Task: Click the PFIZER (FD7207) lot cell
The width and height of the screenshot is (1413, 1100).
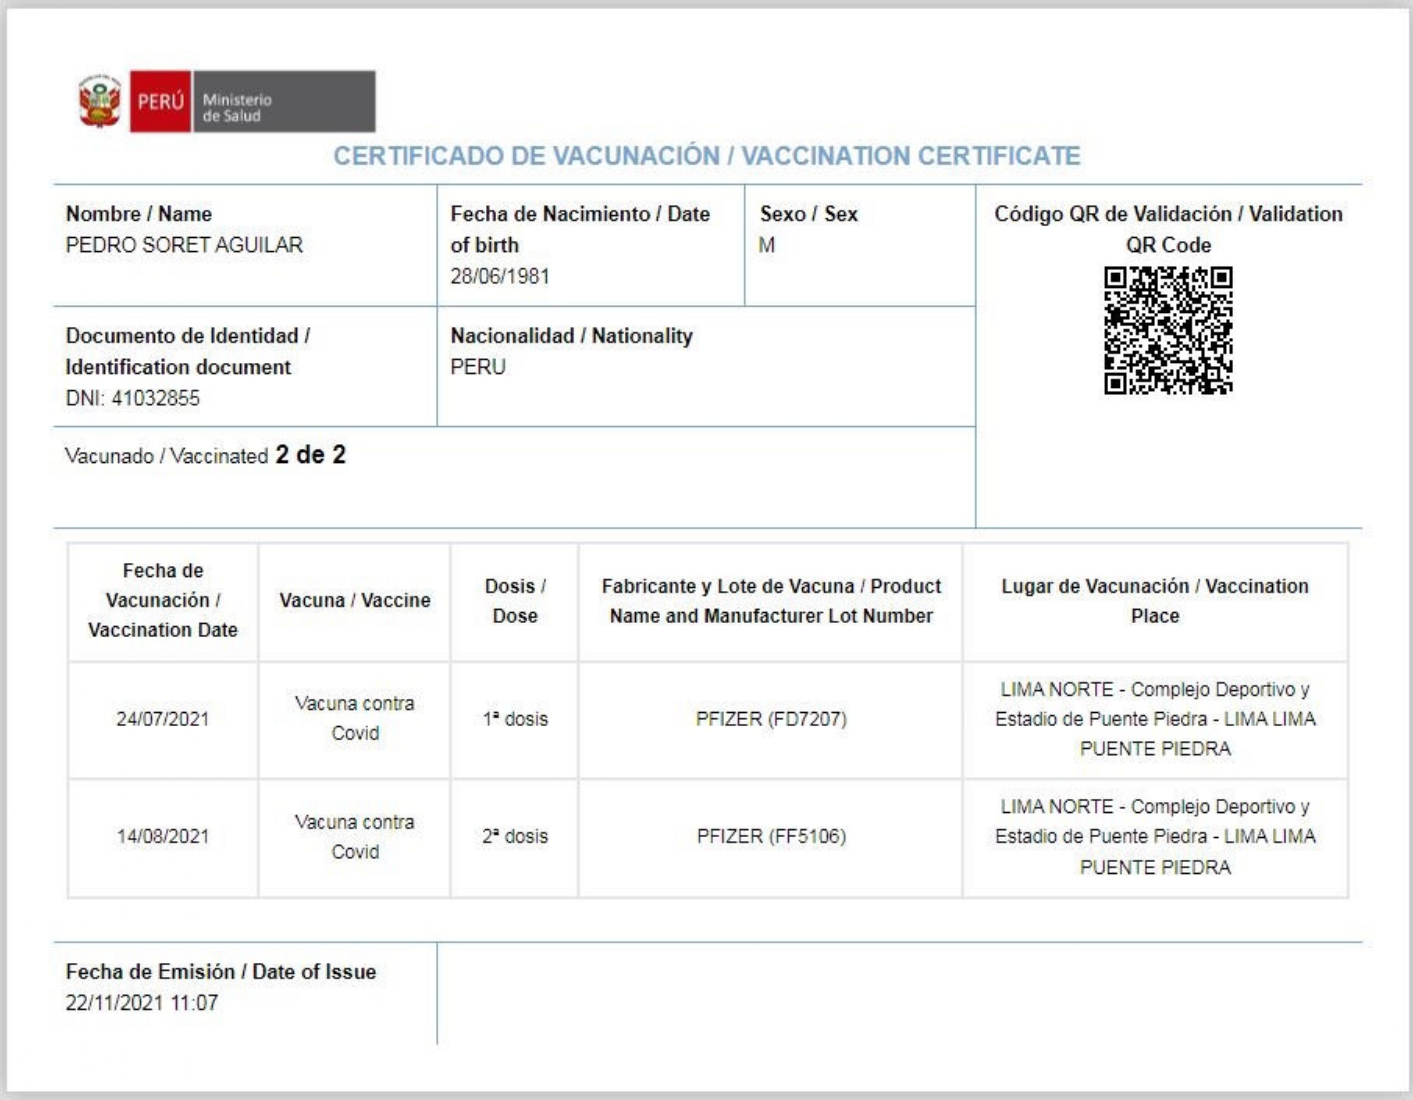Action: (x=771, y=719)
